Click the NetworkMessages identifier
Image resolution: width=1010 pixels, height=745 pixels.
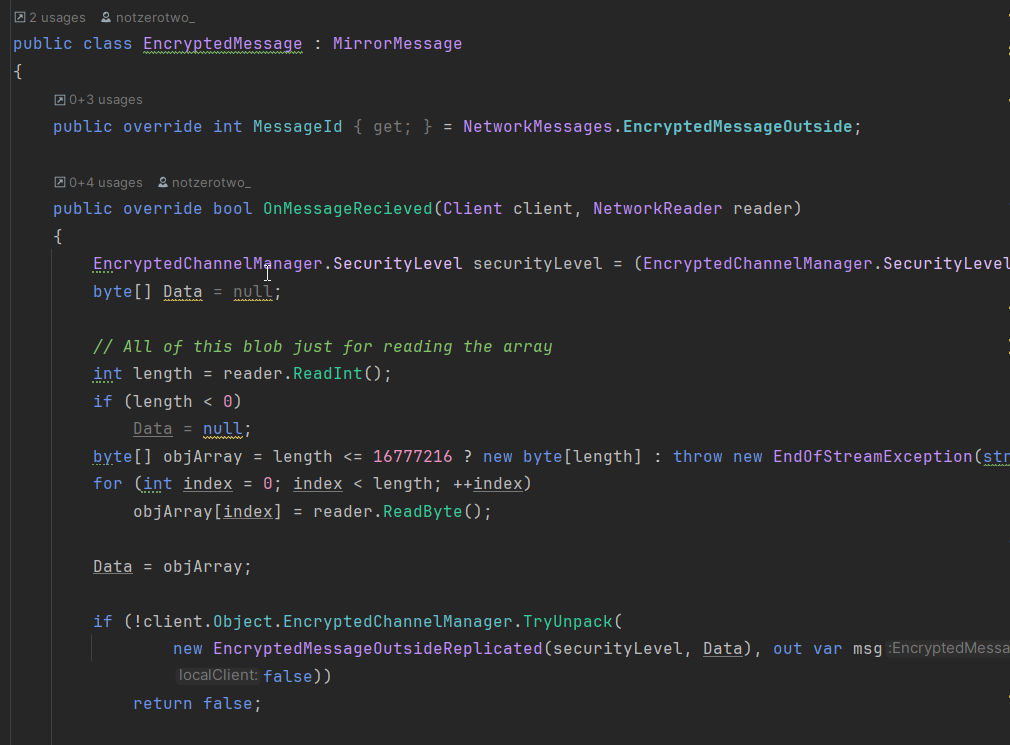pyautogui.click(x=537, y=126)
